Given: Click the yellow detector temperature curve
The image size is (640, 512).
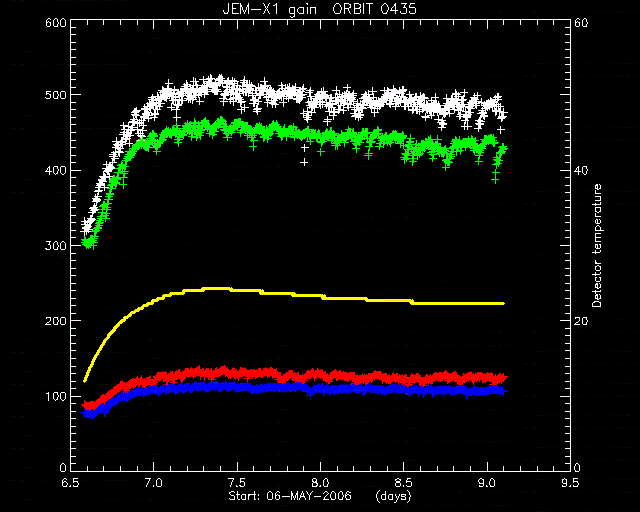Looking at the screenshot, I should pyautogui.click(x=294, y=294).
